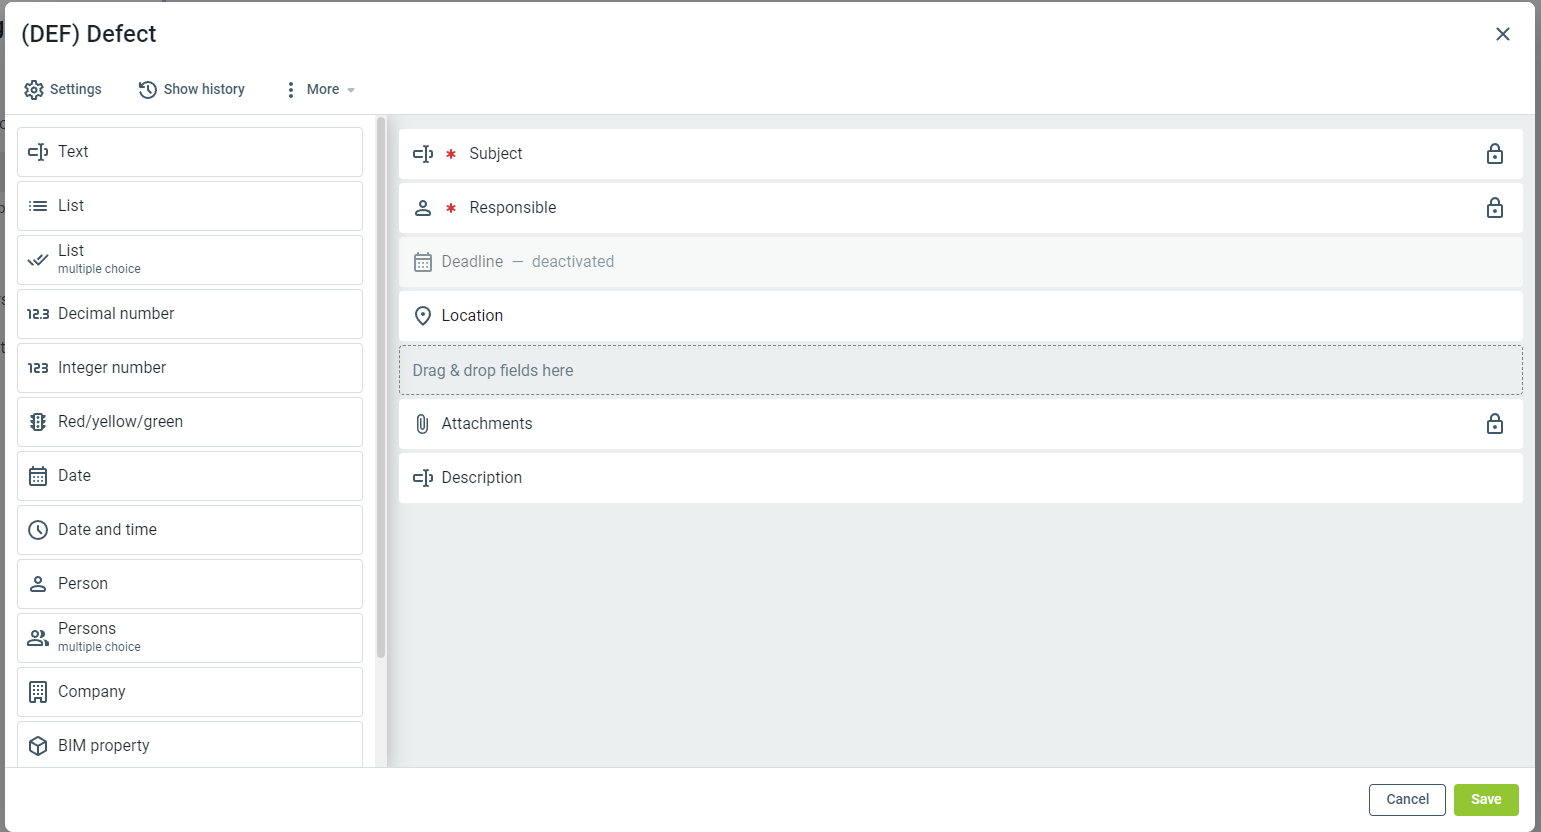Click the field type list scrollbar
1541x832 pixels.
pos(381,390)
